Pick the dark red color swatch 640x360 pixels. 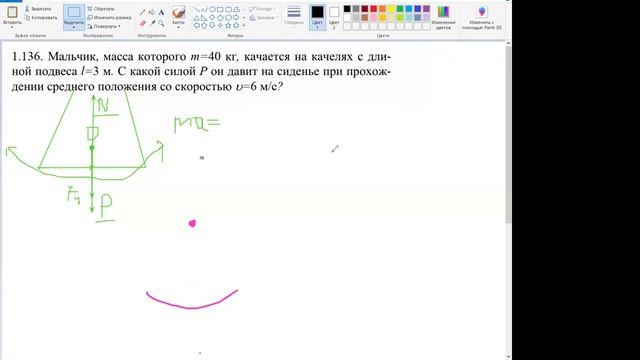pos(364,9)
